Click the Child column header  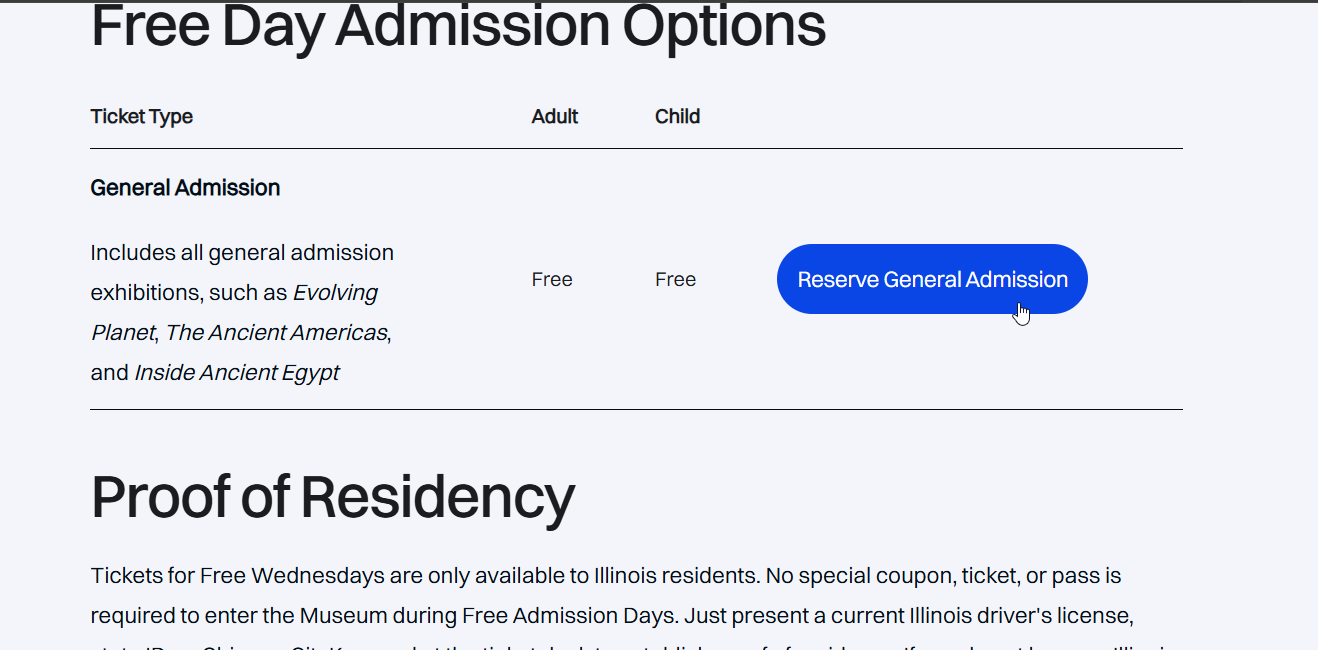click(677, 116)
